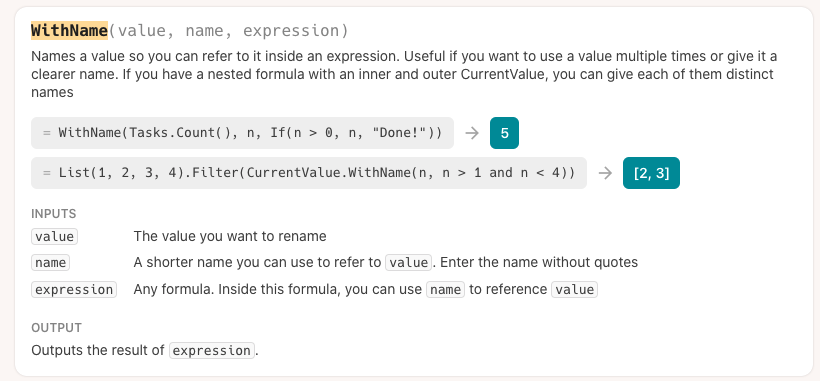This screenshot has height=381, width=820.
Task: Click the List(1, 2, 3, 4).Filter example formula box
Action: 309,173
